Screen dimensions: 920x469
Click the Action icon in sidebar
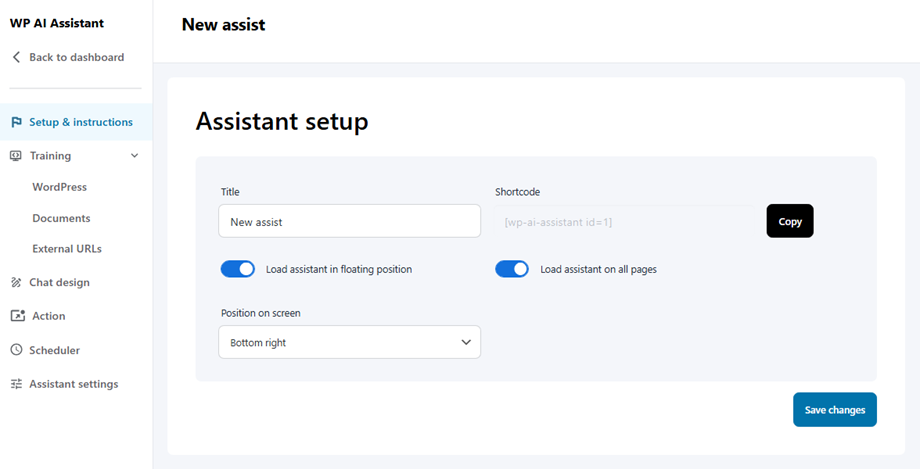(16, 316)
